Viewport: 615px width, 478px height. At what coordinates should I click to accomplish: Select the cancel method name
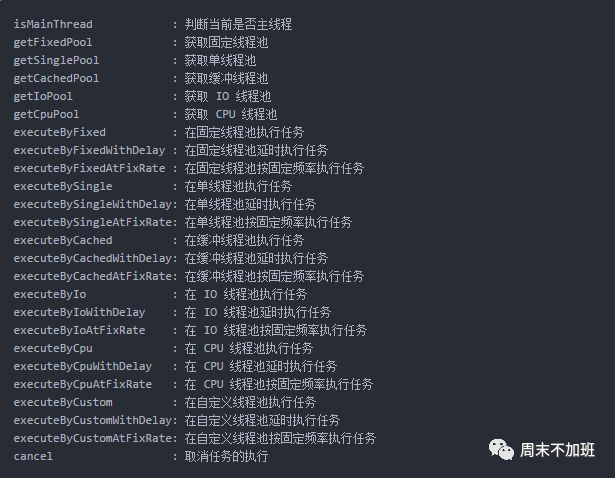tap(33, 456)
